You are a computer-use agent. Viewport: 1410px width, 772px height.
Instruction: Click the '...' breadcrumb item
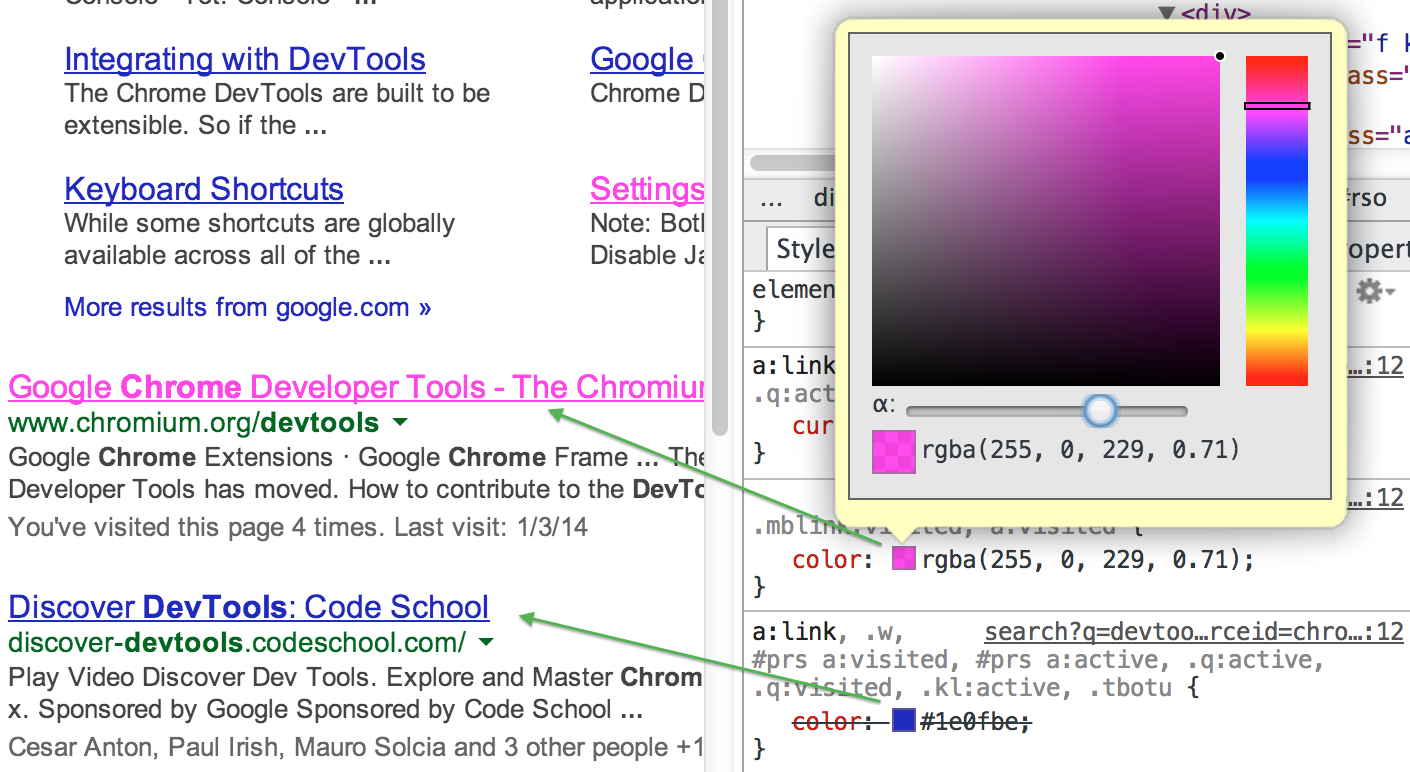tap(771, 198)
